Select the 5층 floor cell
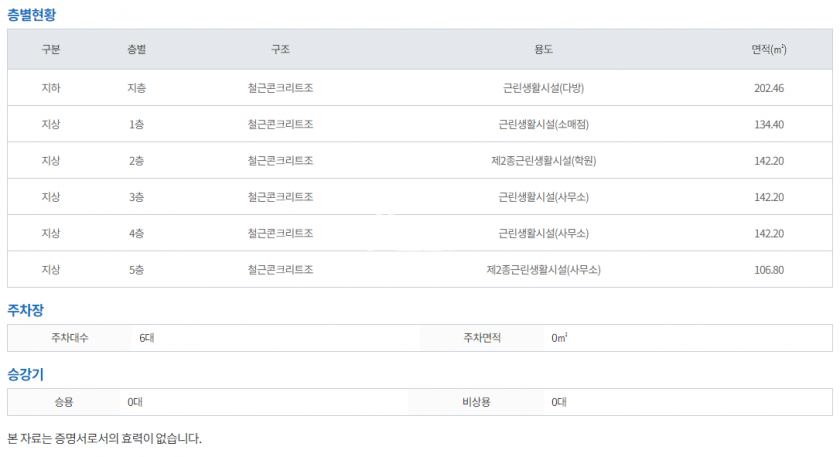 [137, 270]
